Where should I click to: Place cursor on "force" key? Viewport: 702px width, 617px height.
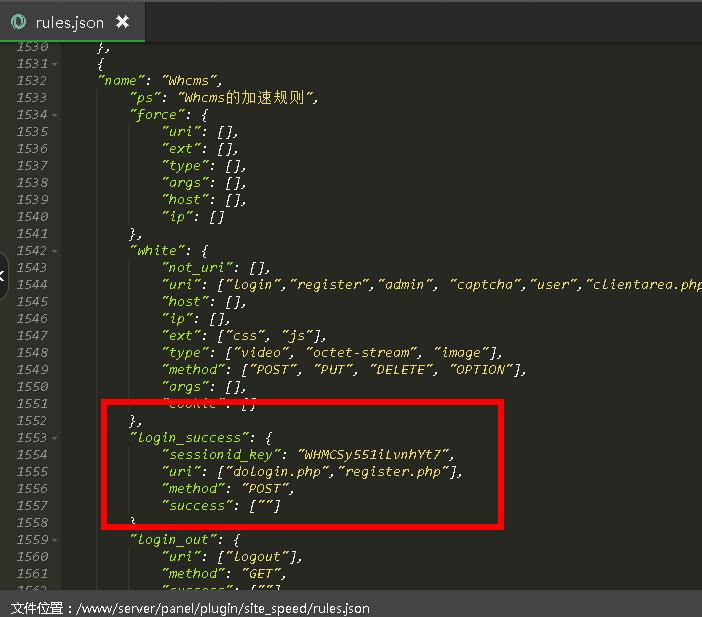coord(157,115)
